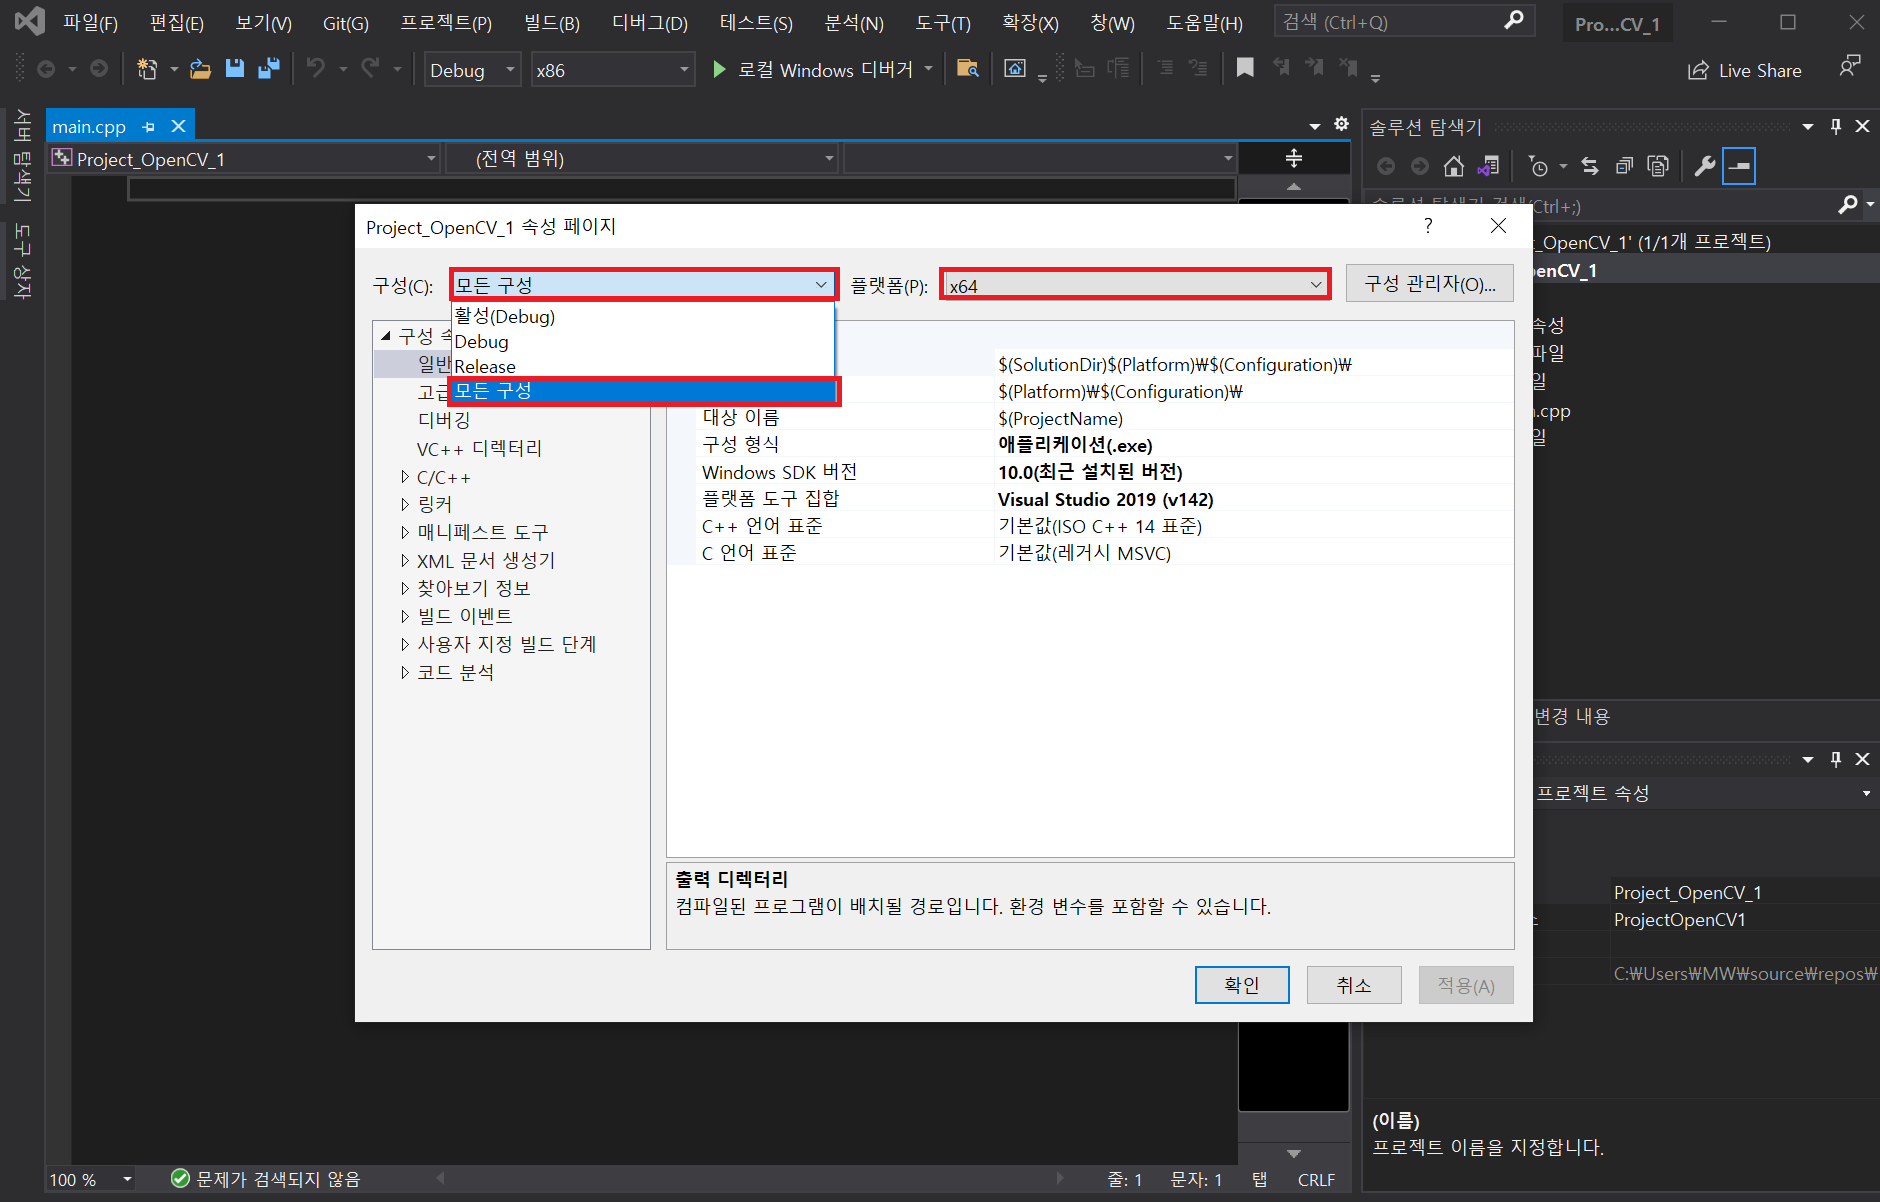Open the Git(G) menu

pyautogui.click(x=346, y=22)
